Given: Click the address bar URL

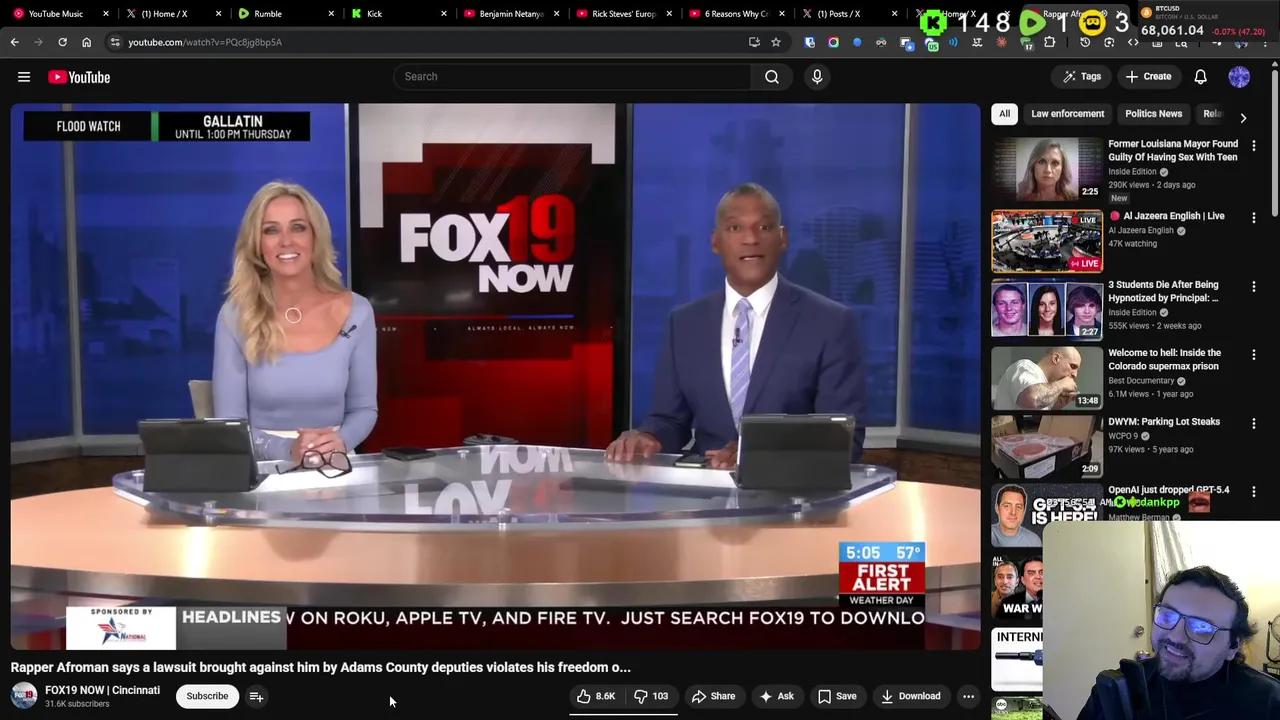Looking at the screenshot, I should (x=205, y=42).
